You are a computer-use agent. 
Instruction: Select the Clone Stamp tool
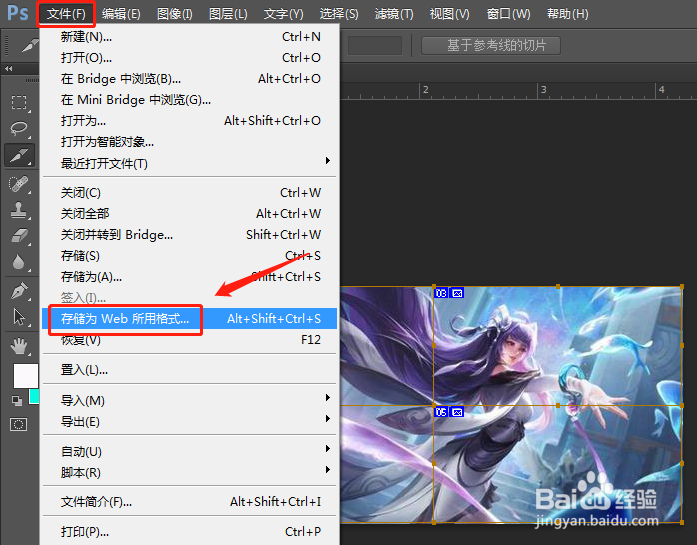[19, 210]
